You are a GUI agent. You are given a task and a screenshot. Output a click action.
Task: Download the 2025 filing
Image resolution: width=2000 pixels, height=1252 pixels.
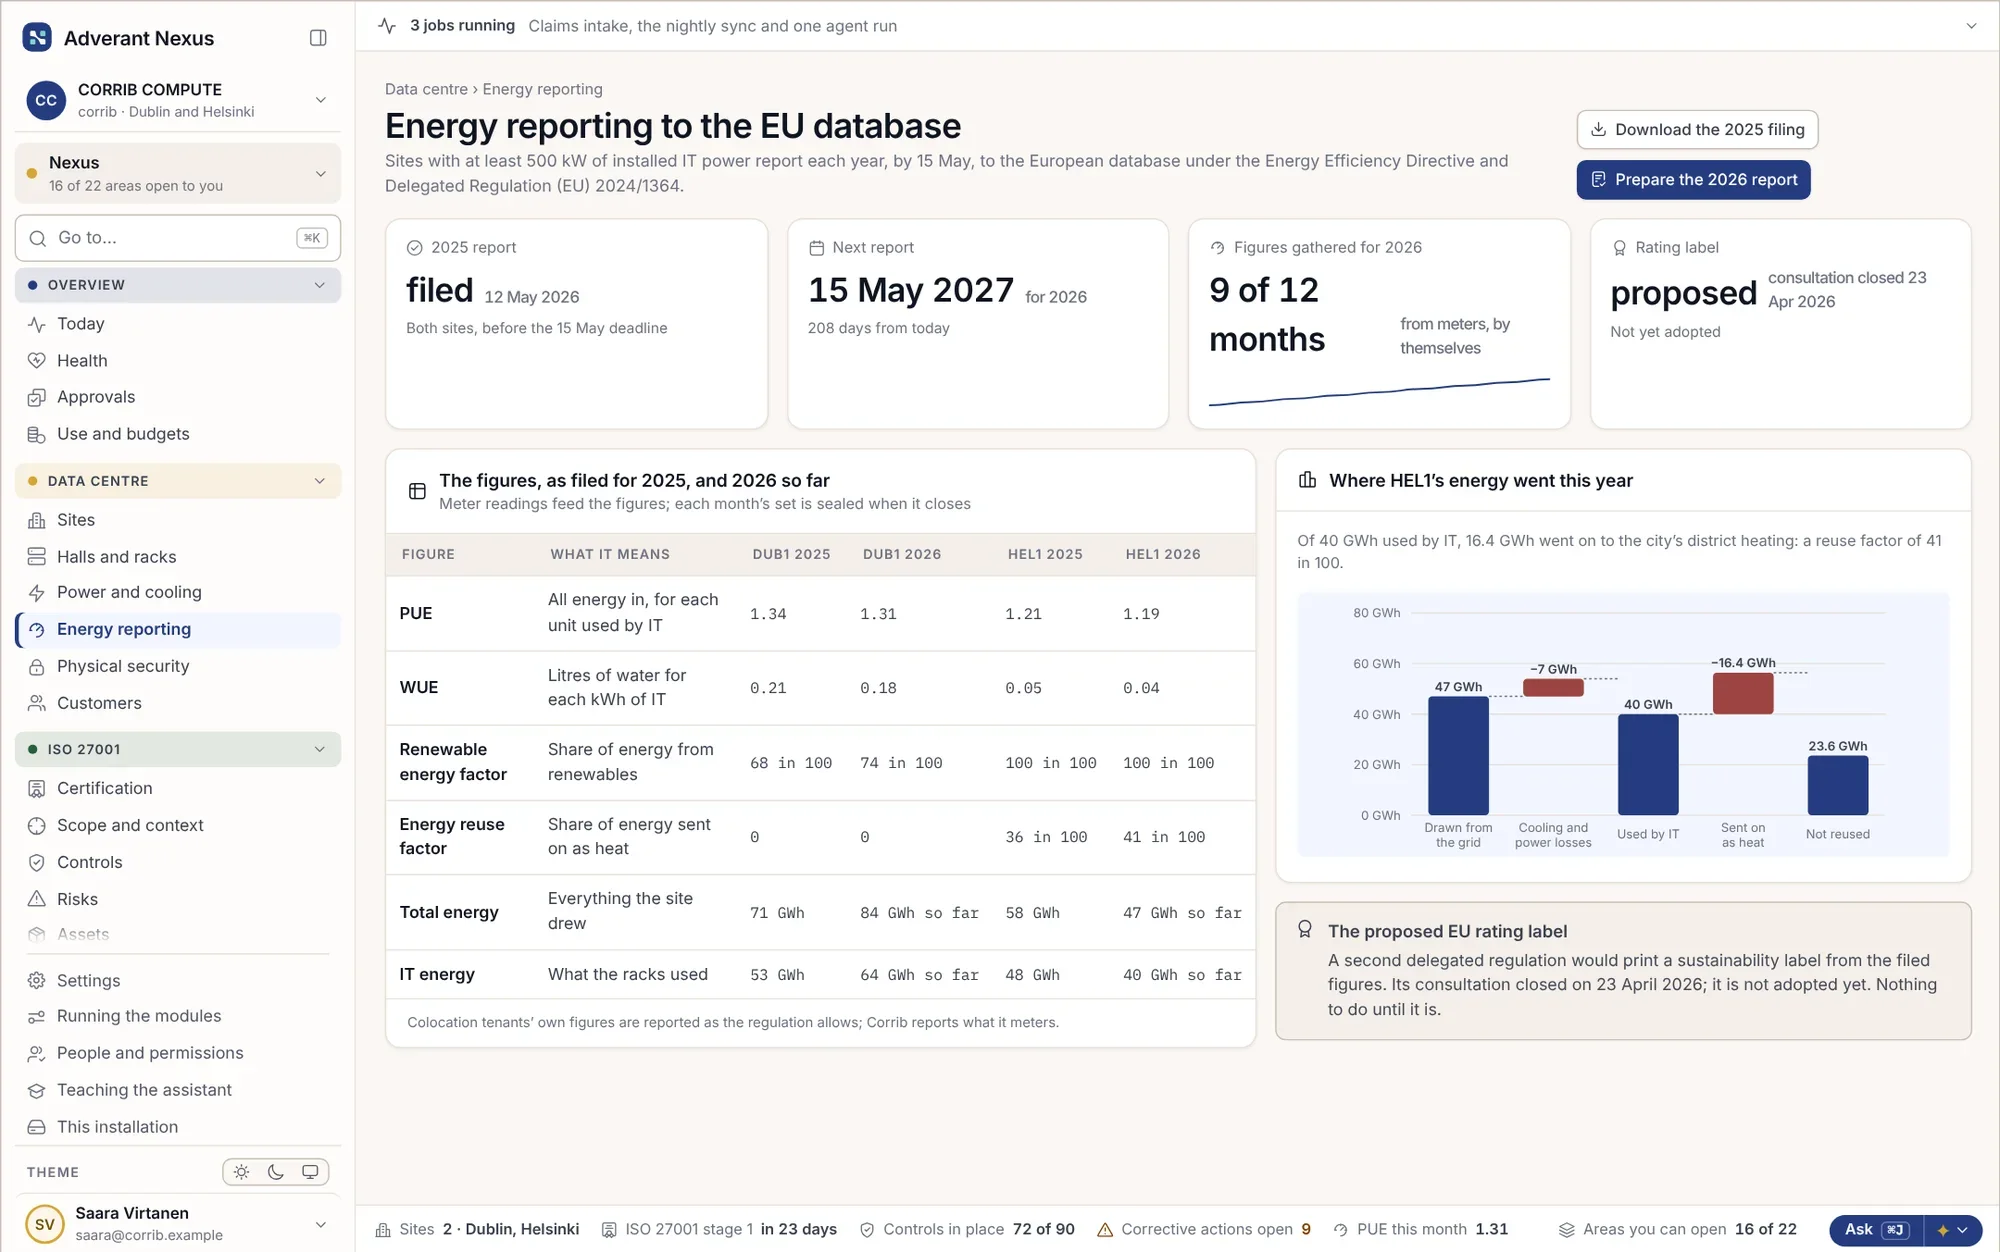1697,130
